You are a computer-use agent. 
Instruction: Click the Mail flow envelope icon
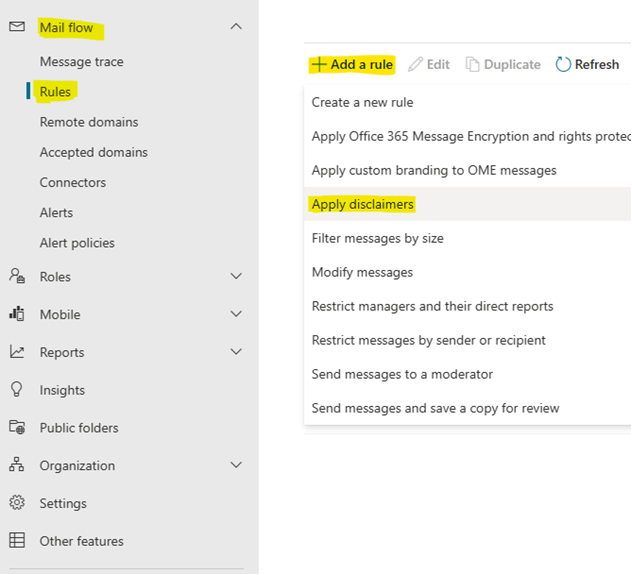(17, 27)
